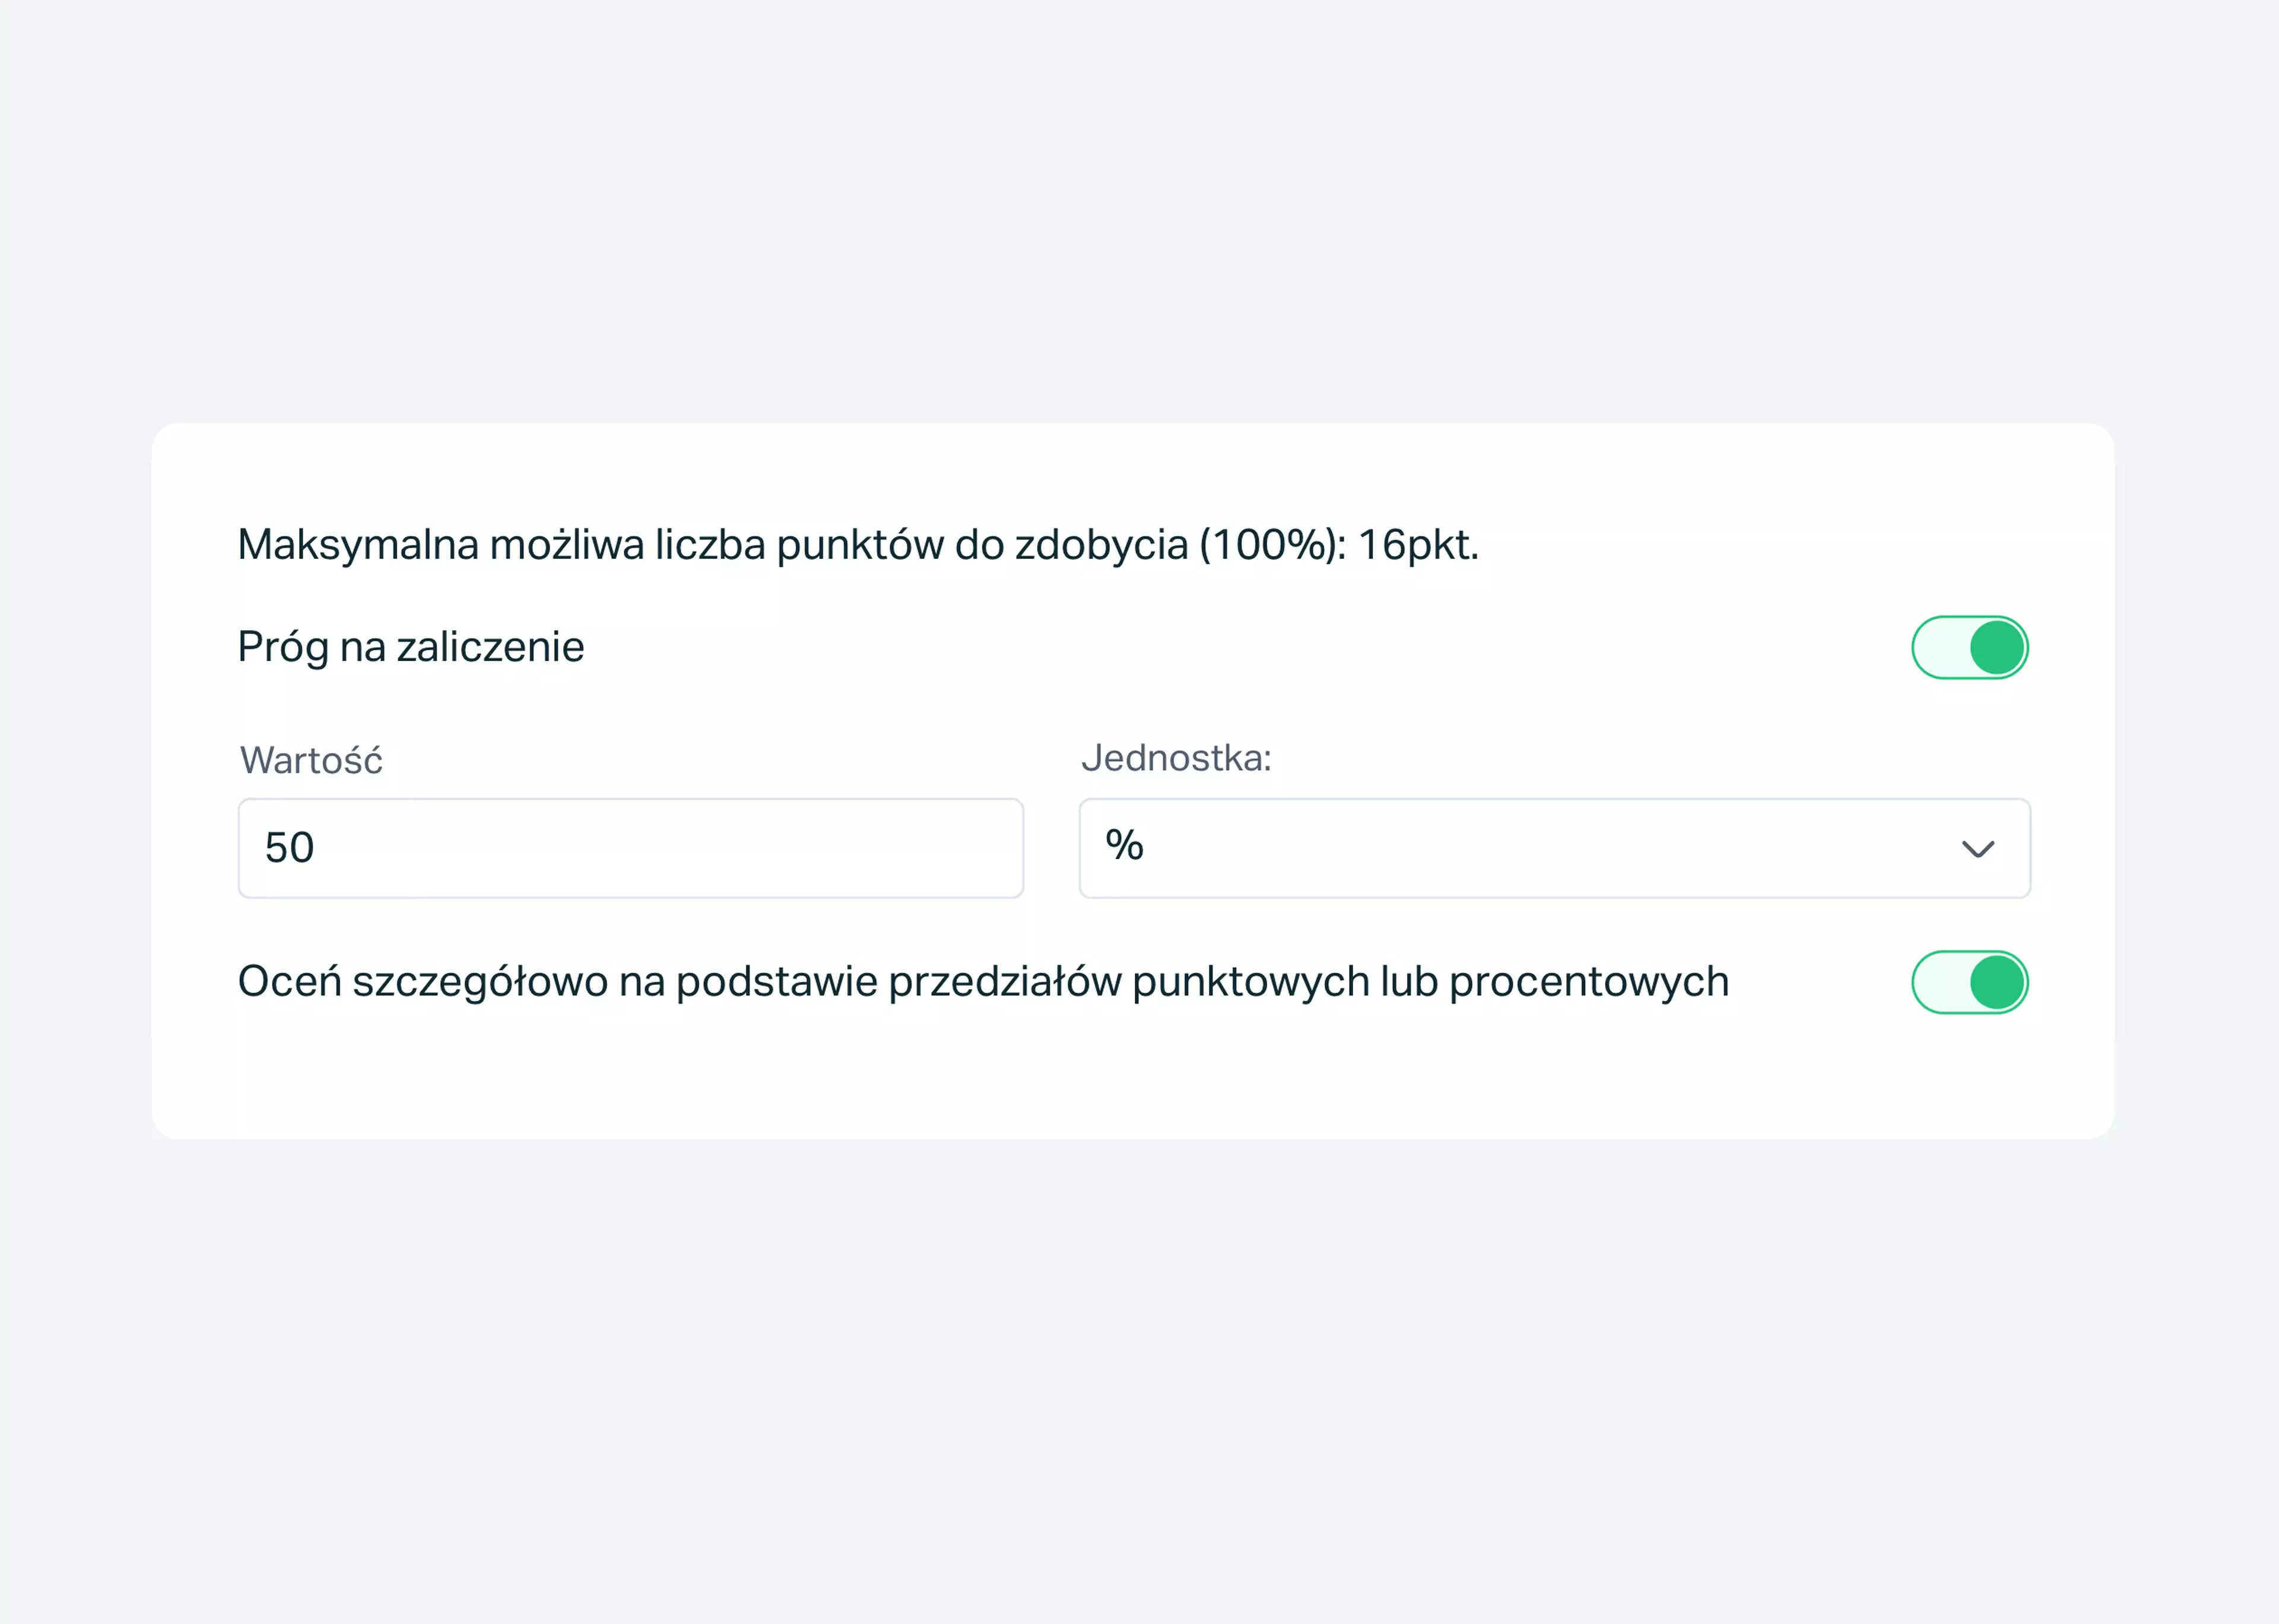
Task: Click the green knob of Próg na zaliczenie toggle
Action: pos(1997,647)
